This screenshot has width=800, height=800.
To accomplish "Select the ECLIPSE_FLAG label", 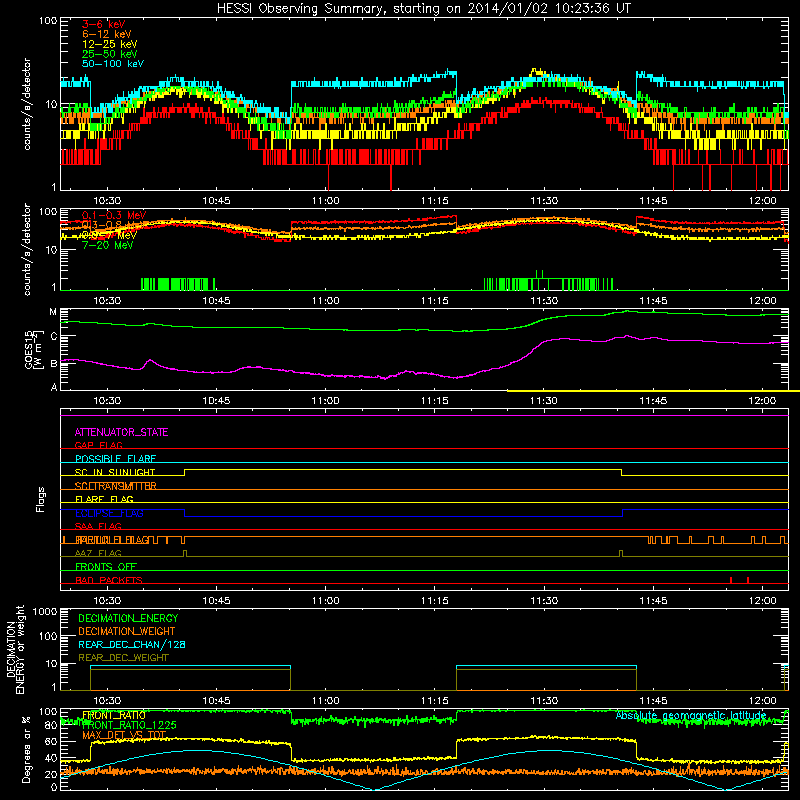I will tap(109, 513).
